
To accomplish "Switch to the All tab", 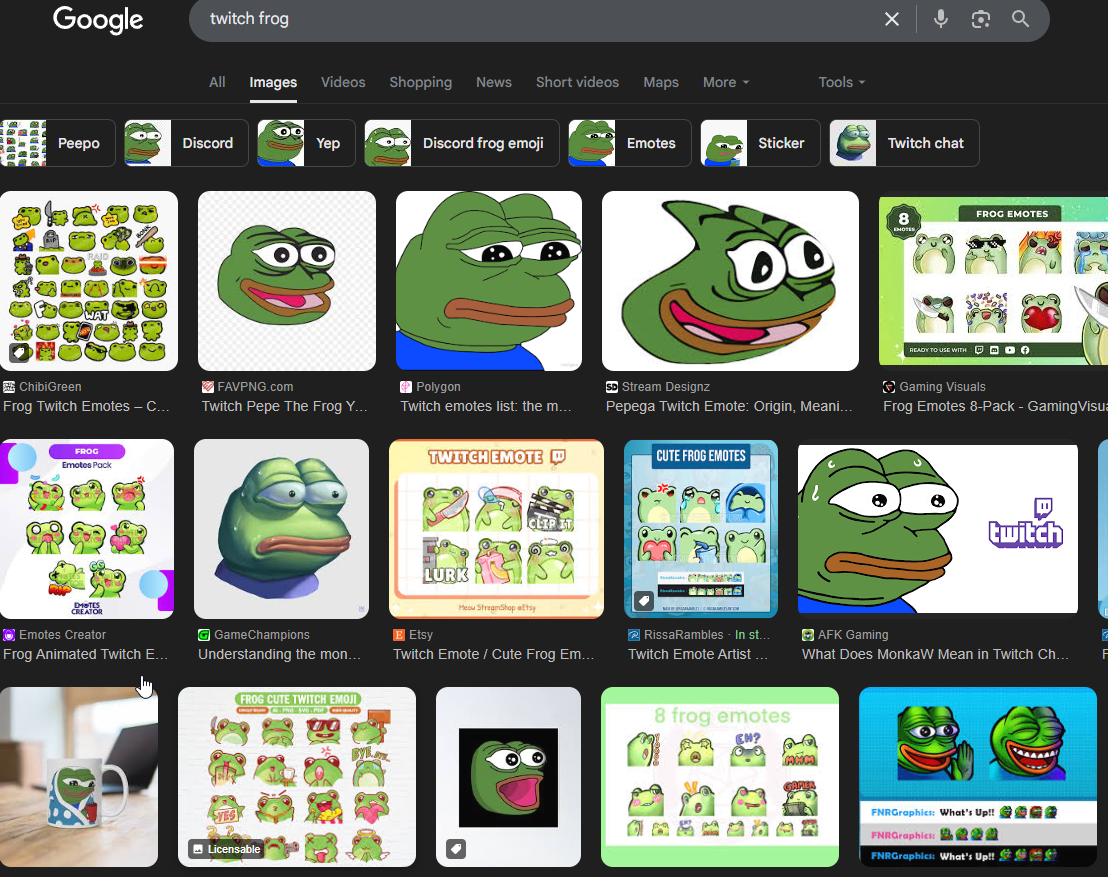I will [x=217, y=82].
